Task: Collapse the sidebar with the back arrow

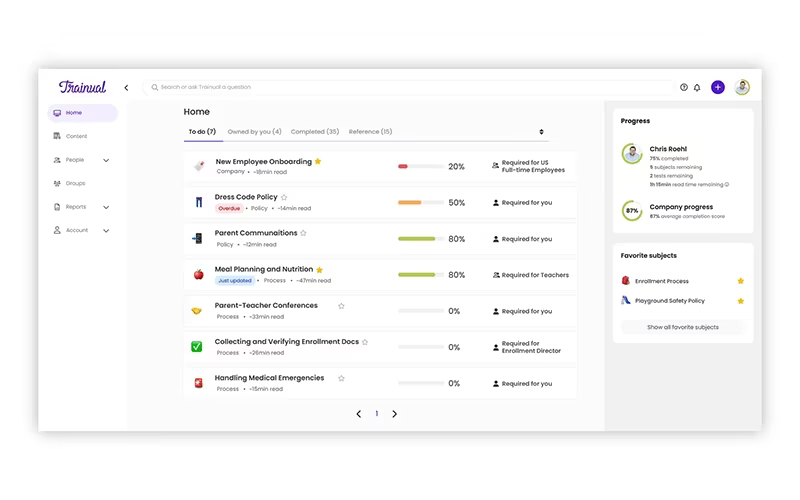Action: pos(126,88)
